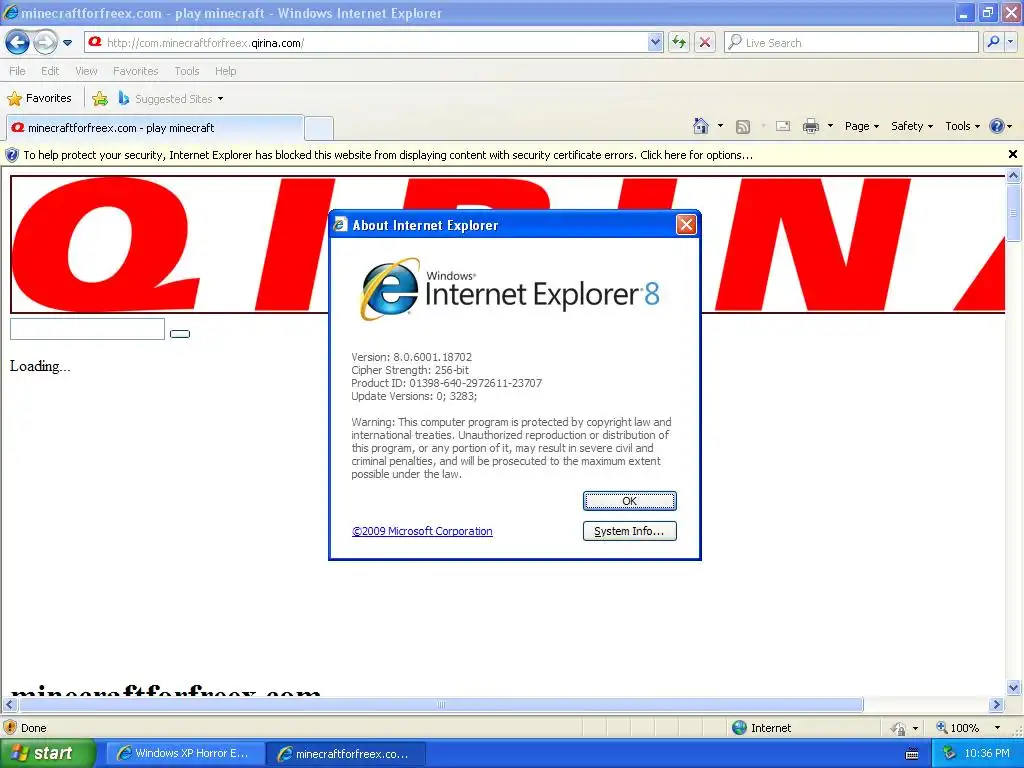Click the vertical scrollbar down arrow
Viewport: 1024px width, 768px height.
point(1013,688)
